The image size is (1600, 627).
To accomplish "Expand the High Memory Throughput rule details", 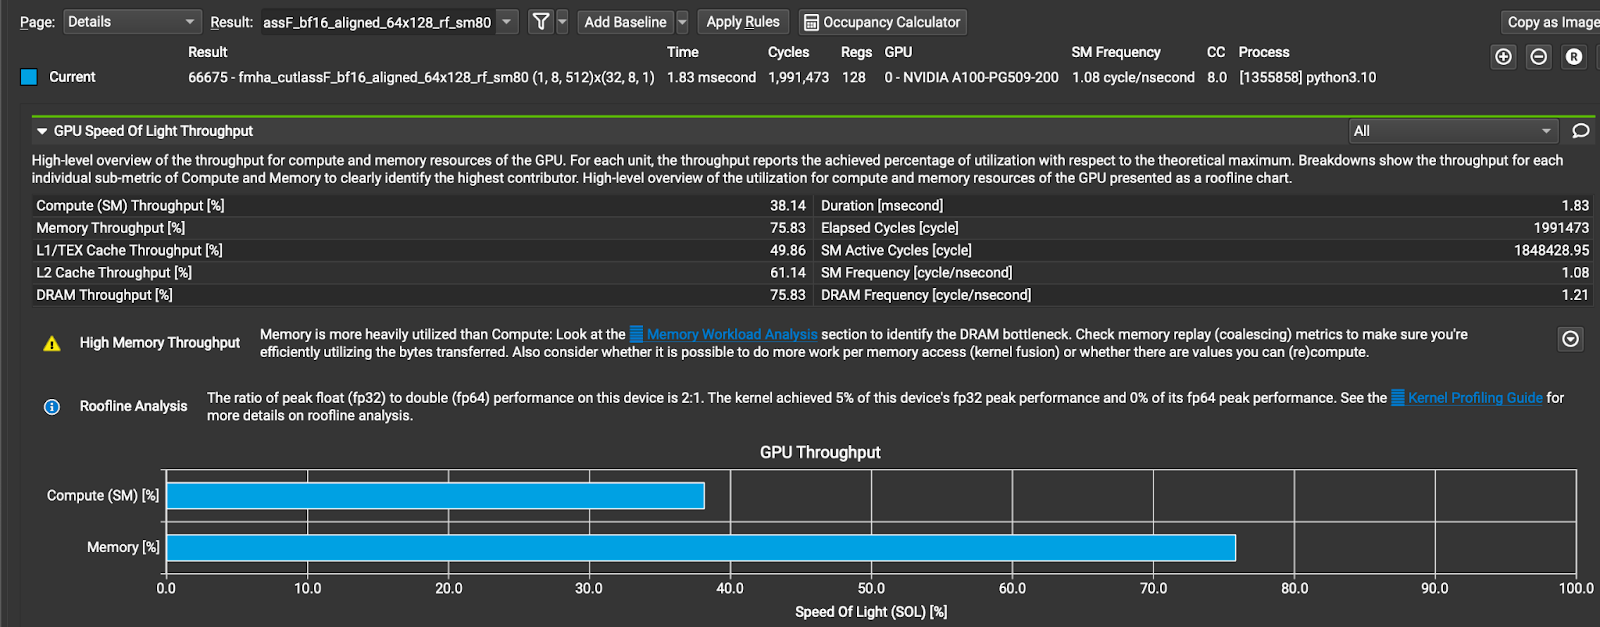I will tap(1571, 340).
